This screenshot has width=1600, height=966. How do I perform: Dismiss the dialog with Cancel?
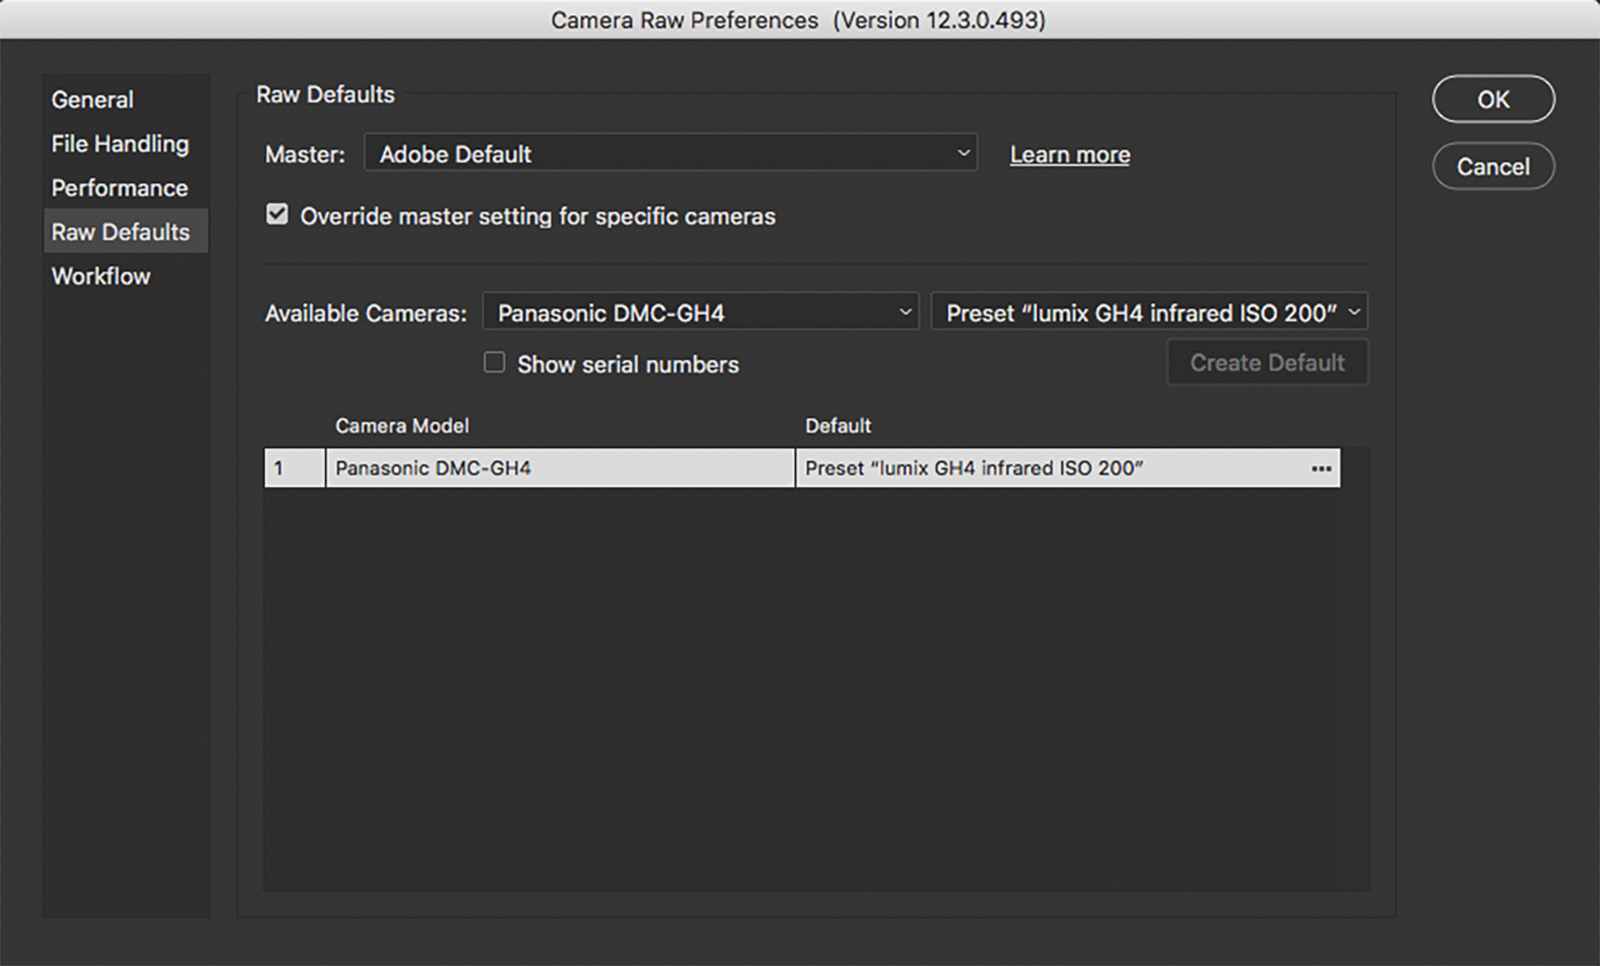pyautogui.click(x=1493, y=166)
